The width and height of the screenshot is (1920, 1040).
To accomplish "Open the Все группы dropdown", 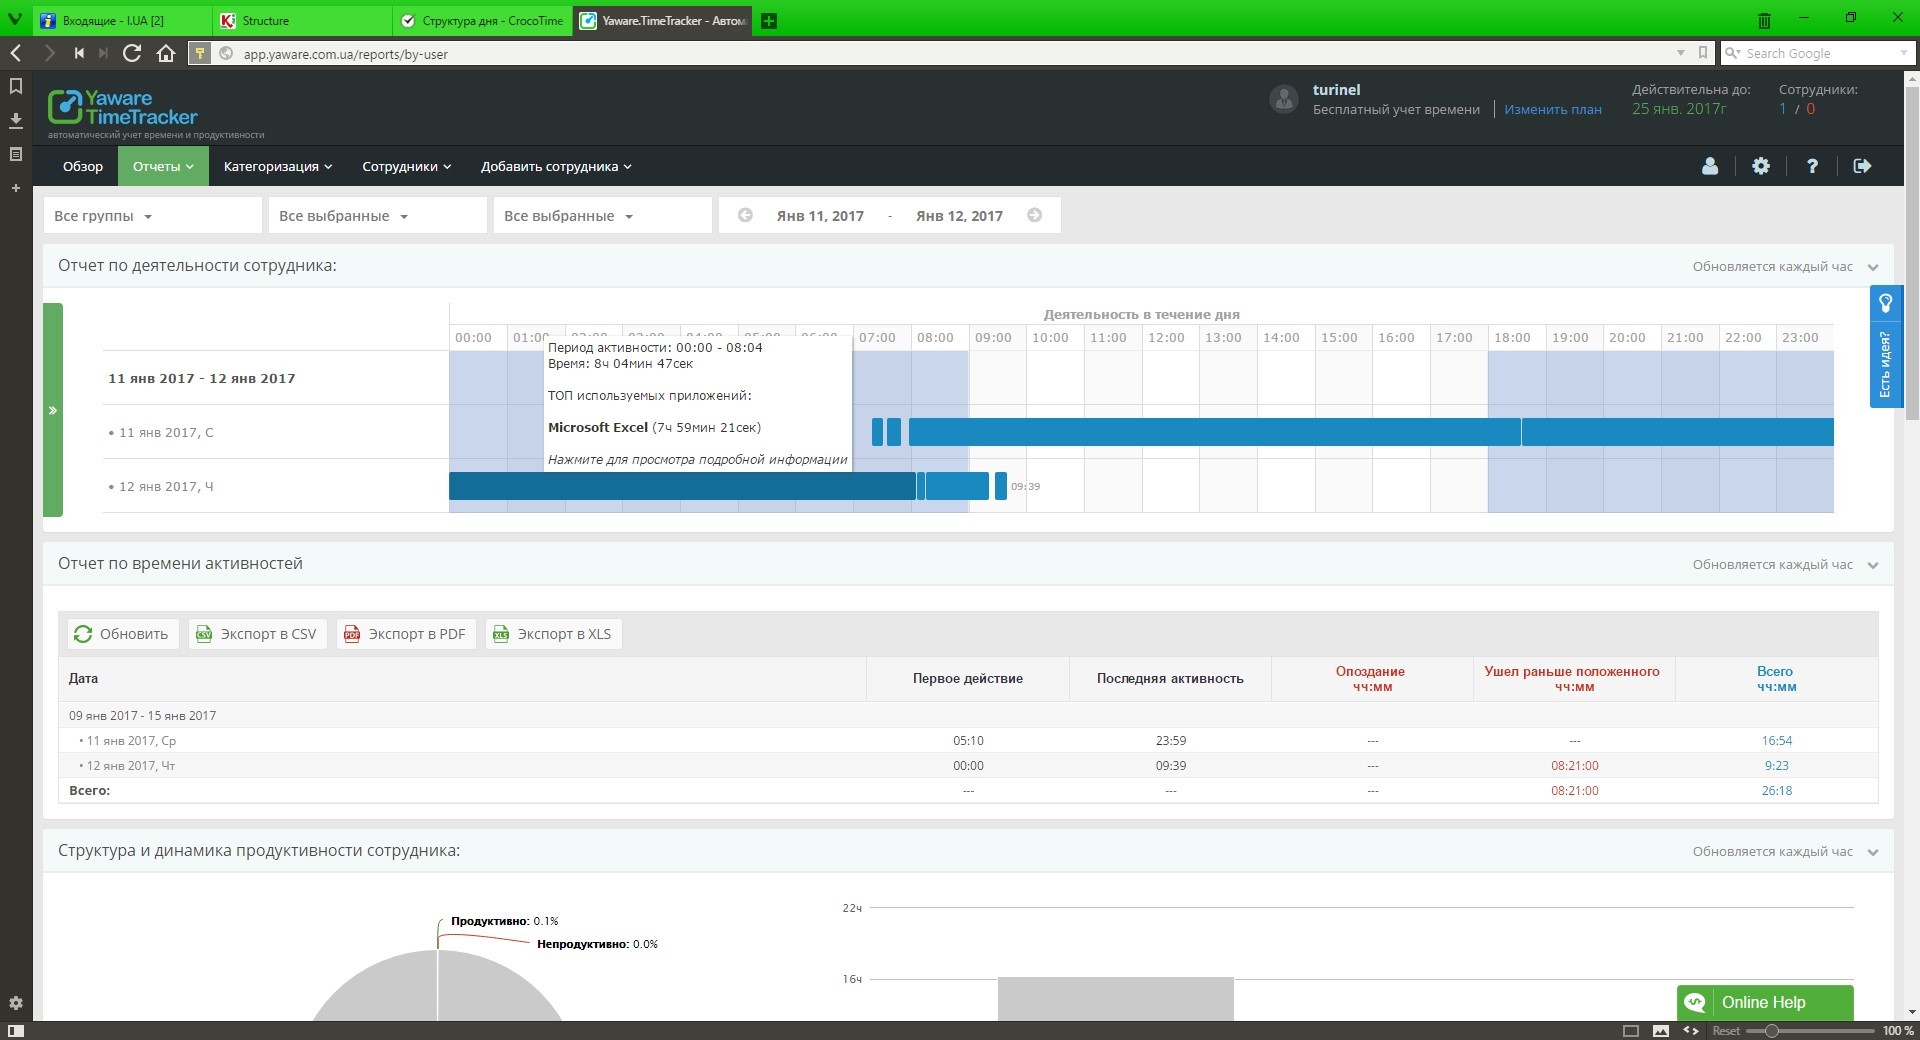I will click(x=152, y=215).
